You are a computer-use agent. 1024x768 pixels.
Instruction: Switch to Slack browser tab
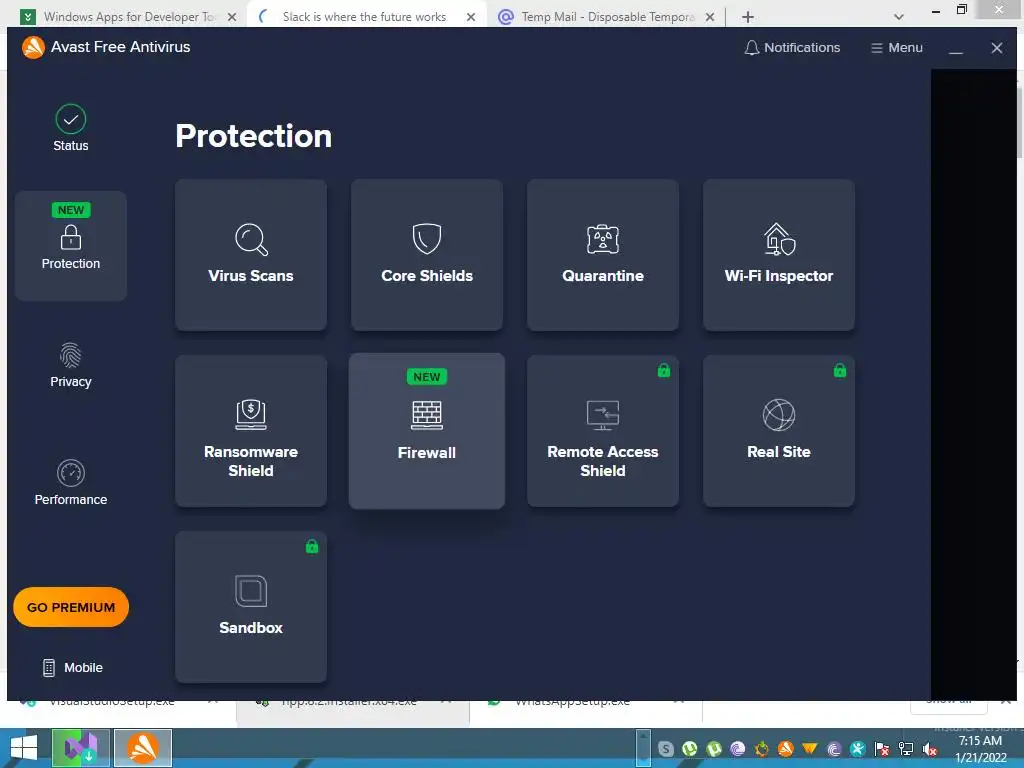point(364,16)
